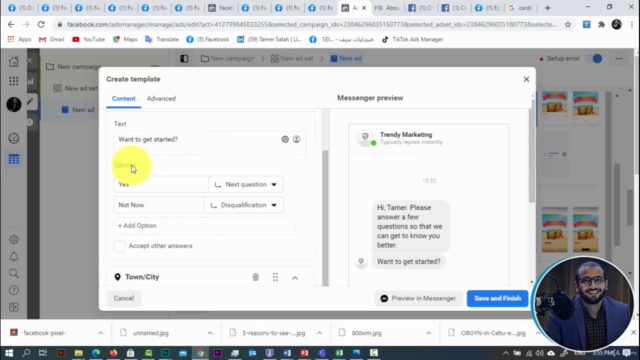This screenshot has height=360, width=640.
Task: Go to New ad set breadcrumb
Action: pos(292,58)
